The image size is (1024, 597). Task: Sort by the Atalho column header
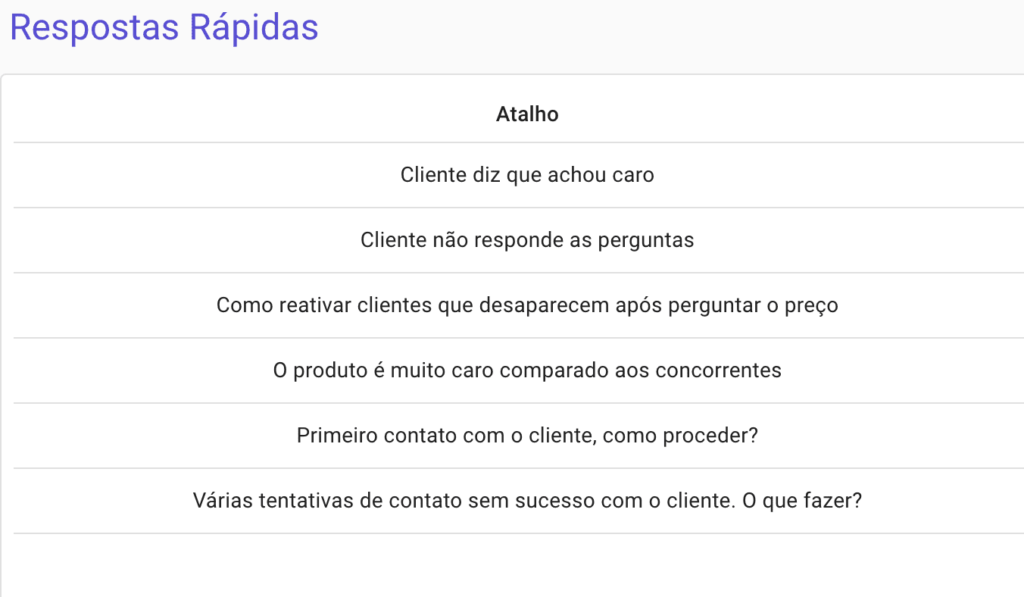(x=527, y=115)
